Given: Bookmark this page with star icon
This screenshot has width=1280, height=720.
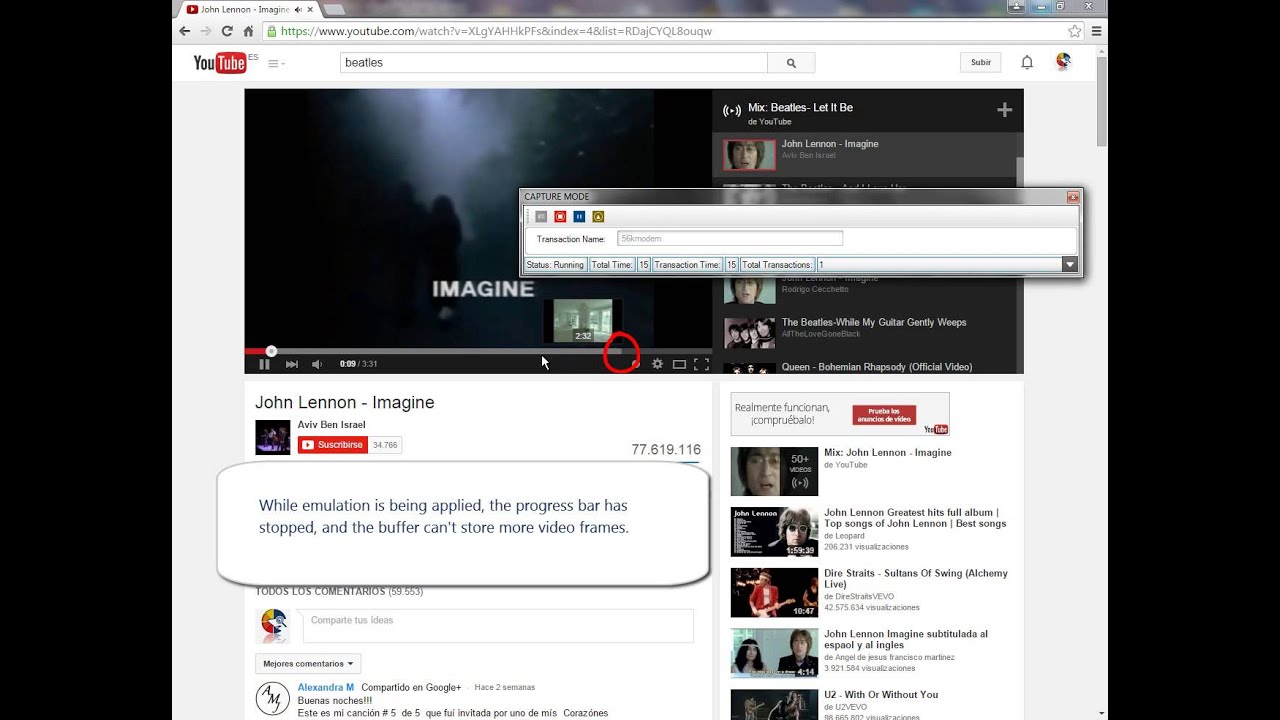Looking at the screenshot, I should click(x=1075, y=31).
